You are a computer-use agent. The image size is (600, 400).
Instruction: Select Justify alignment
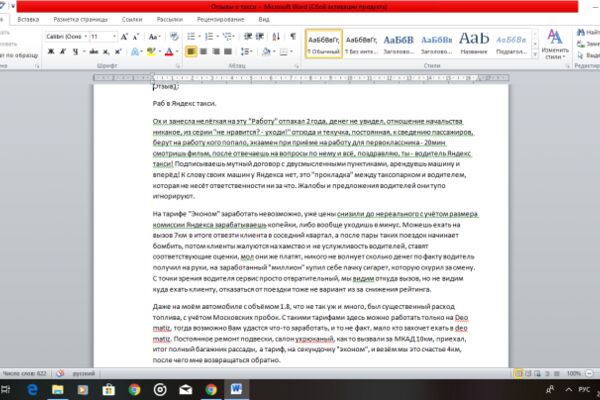[x=228, y=51]
